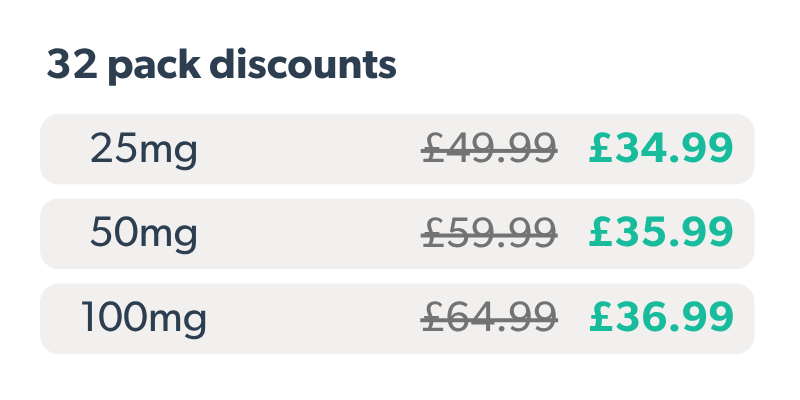Viewport: 800px width, 400px height.
Task: Click the green pound sign before 35.99
Action: (x=601, y=234)
